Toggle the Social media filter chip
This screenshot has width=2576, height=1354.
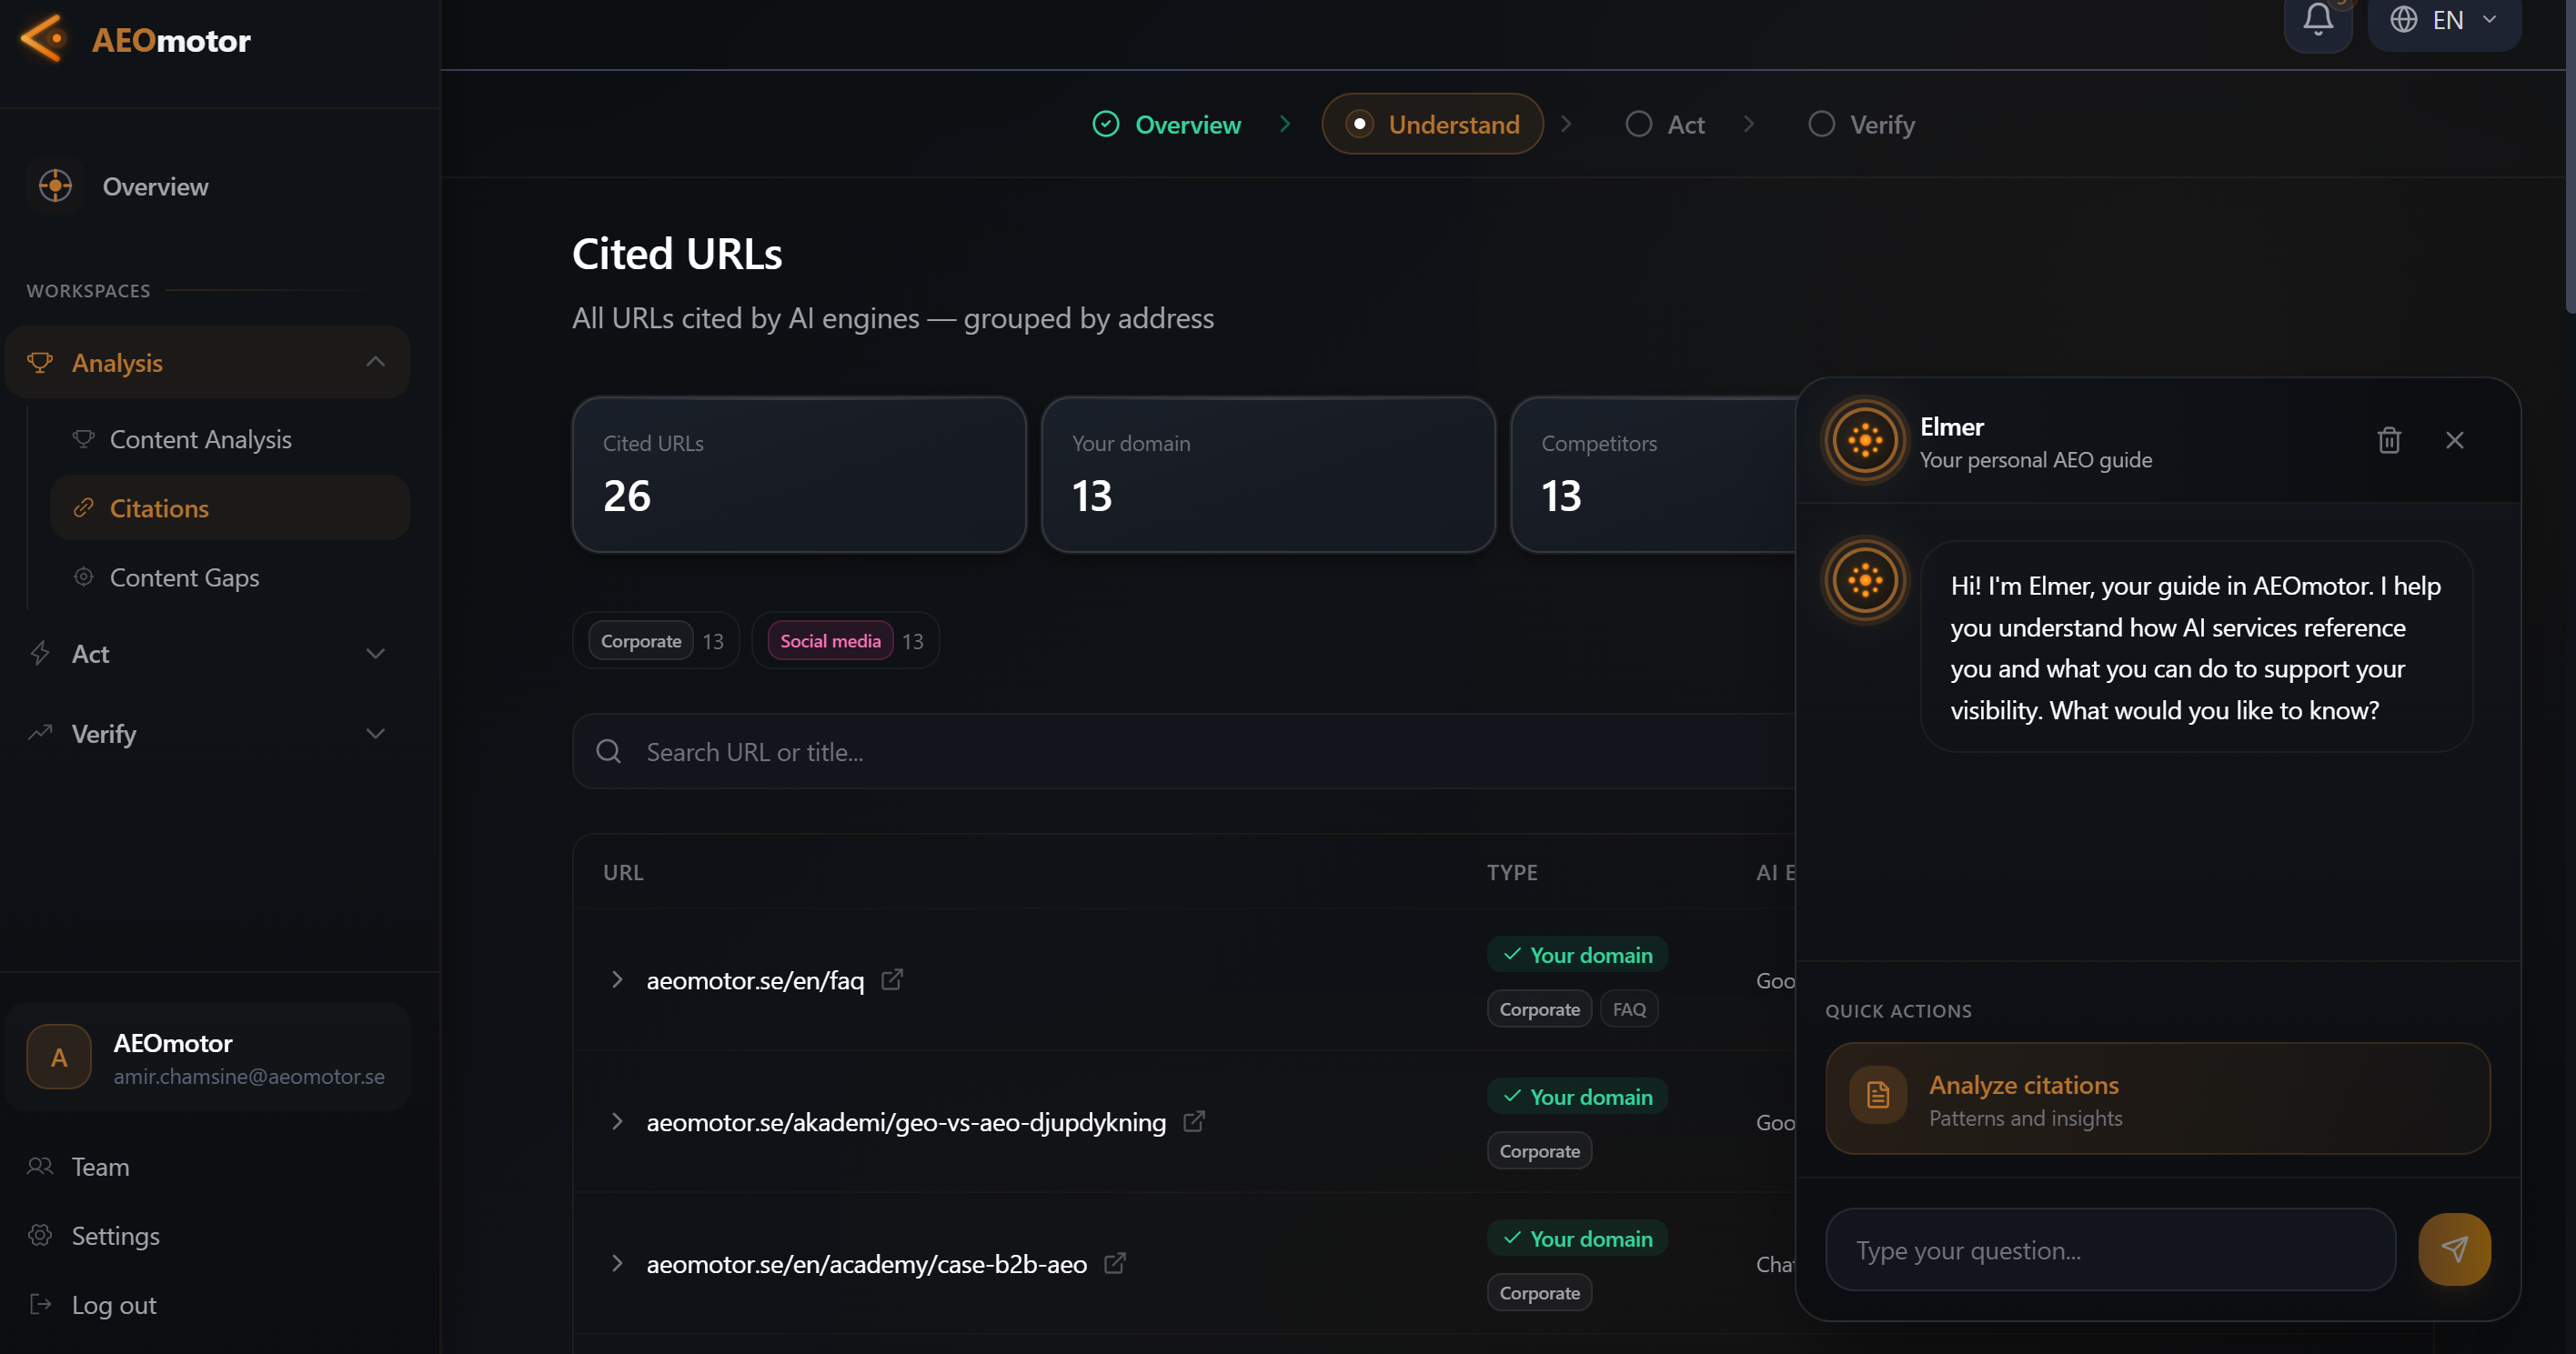[x=830, y=641]
